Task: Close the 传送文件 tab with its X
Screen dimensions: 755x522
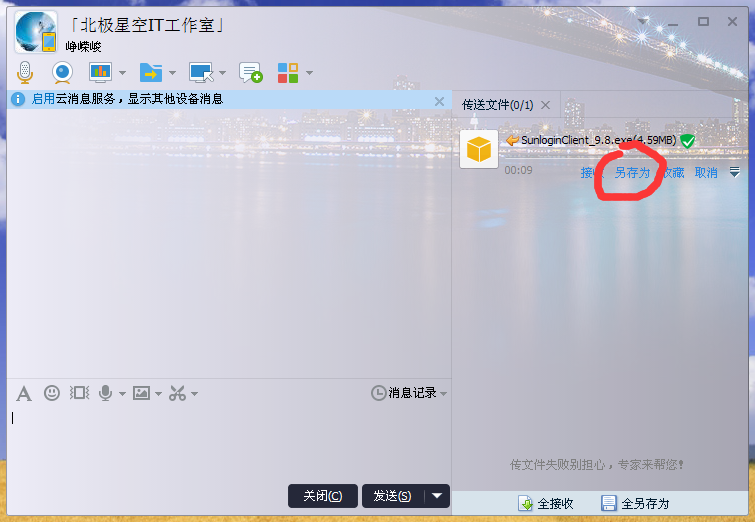Action: (545, 104)
